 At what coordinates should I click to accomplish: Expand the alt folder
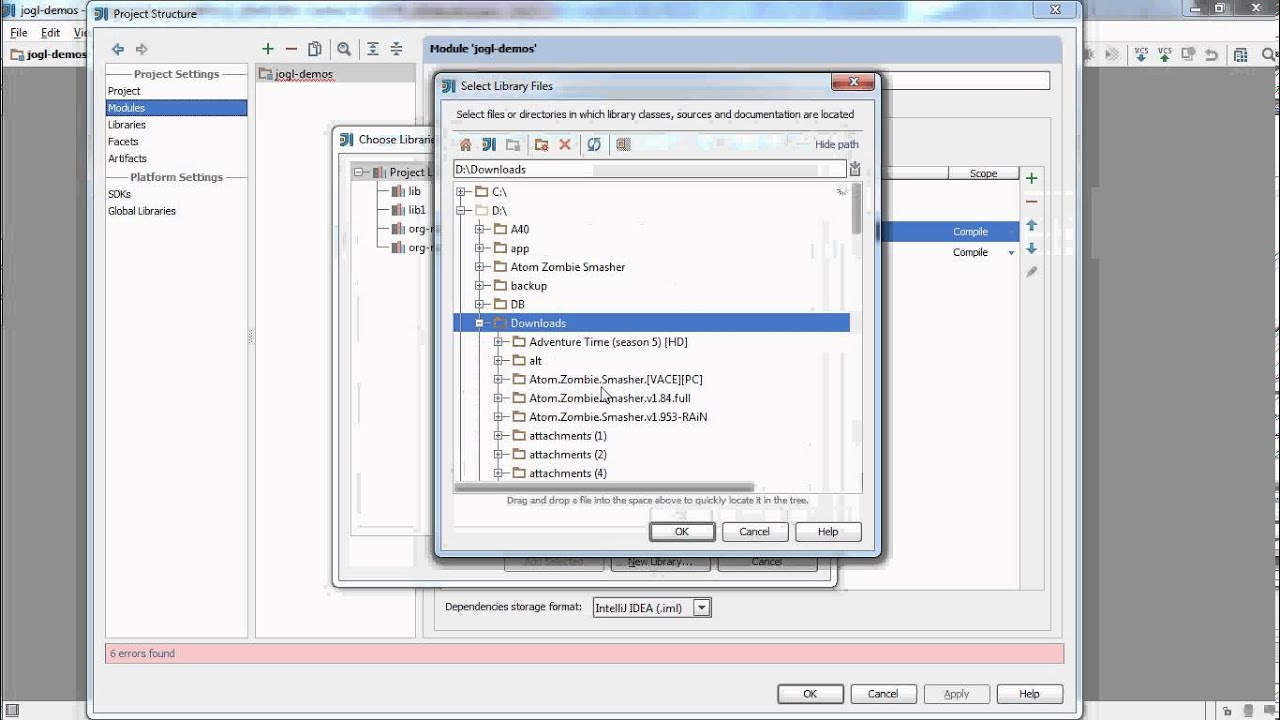pos(498,361)
